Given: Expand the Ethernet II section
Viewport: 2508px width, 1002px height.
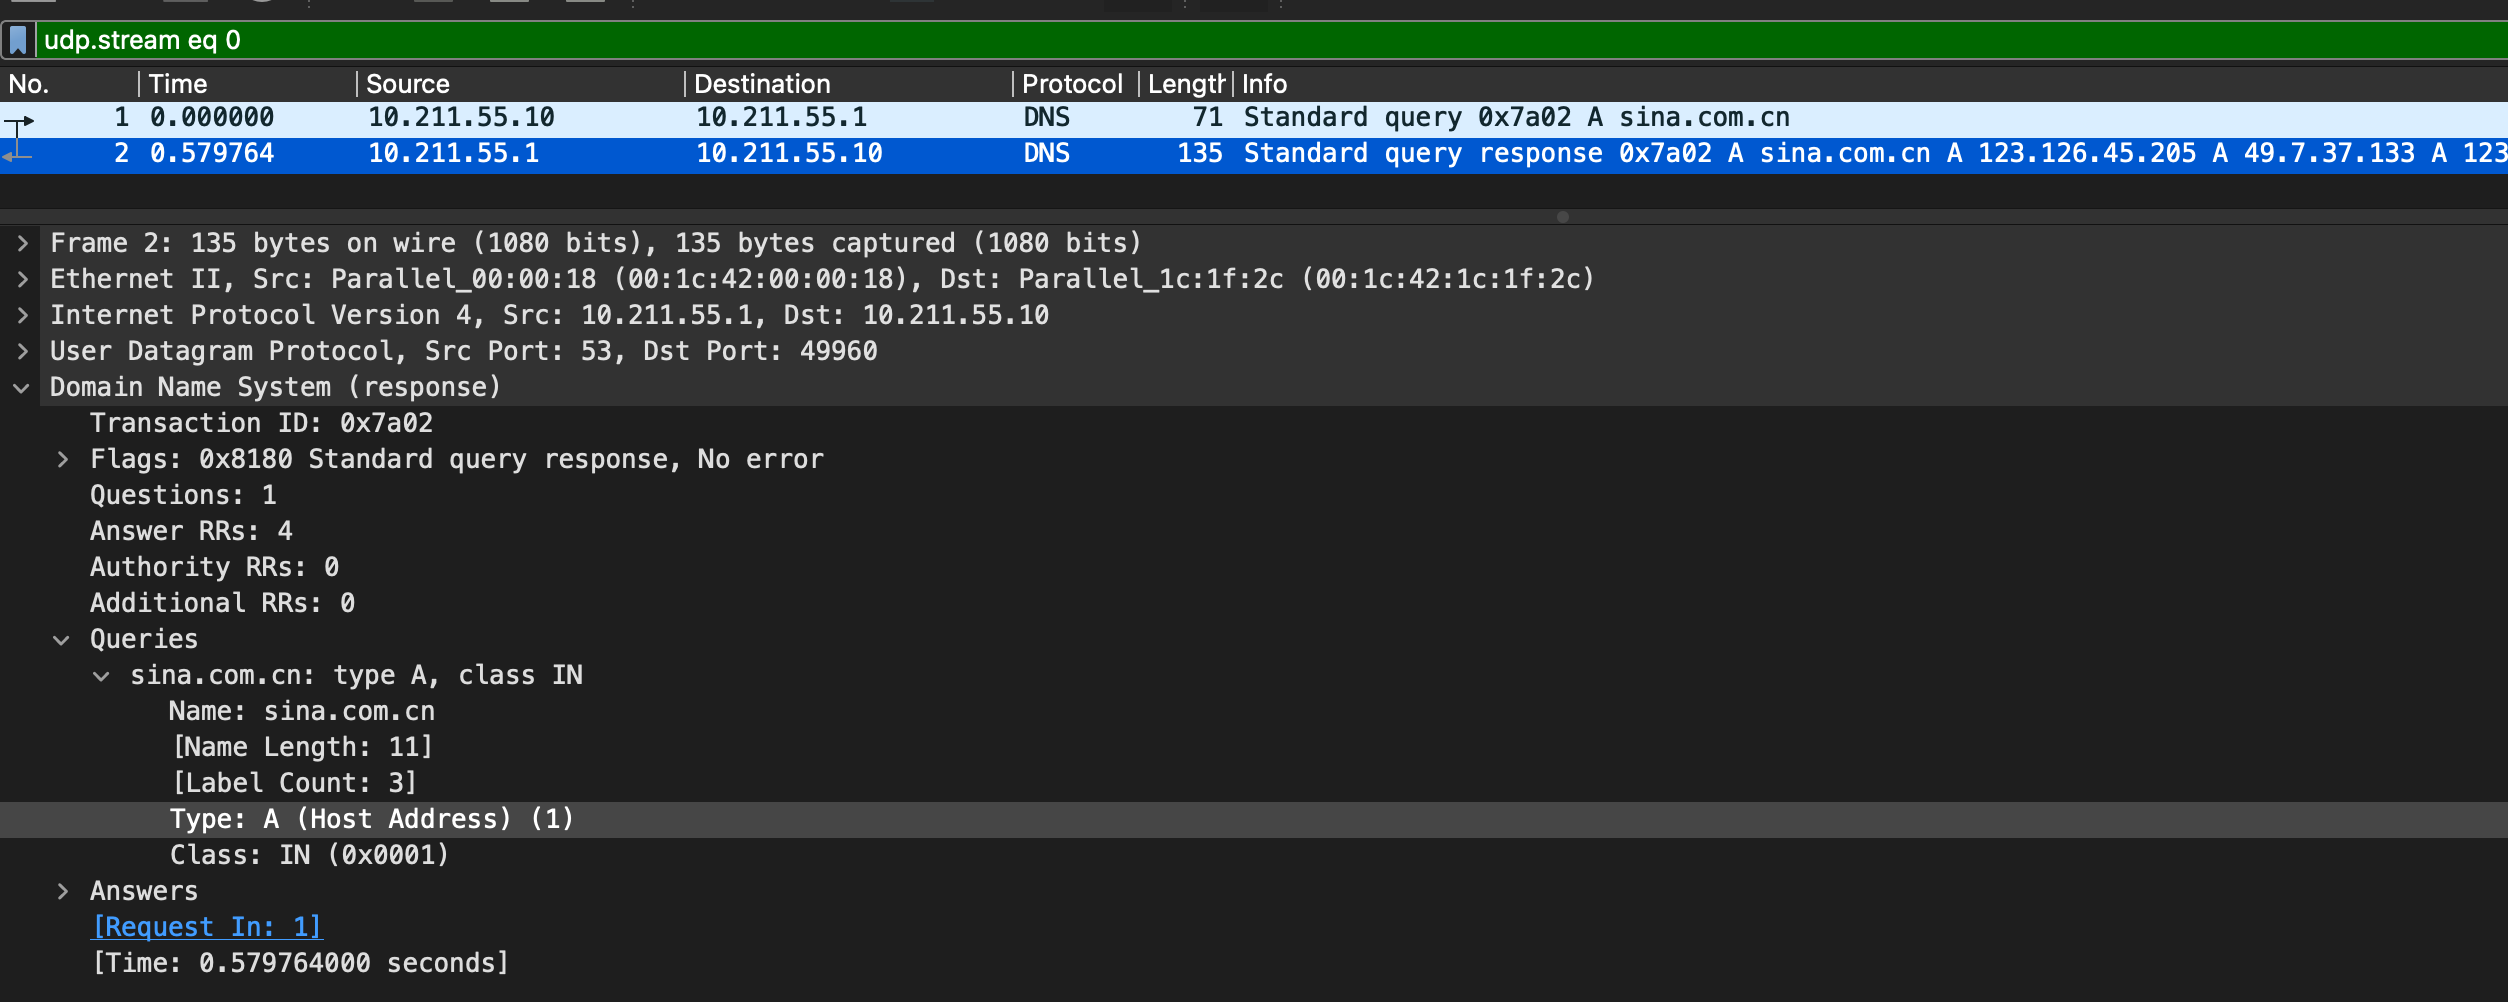Looking at the screenshot, I should pyautogui.click(x=22, y=279).
